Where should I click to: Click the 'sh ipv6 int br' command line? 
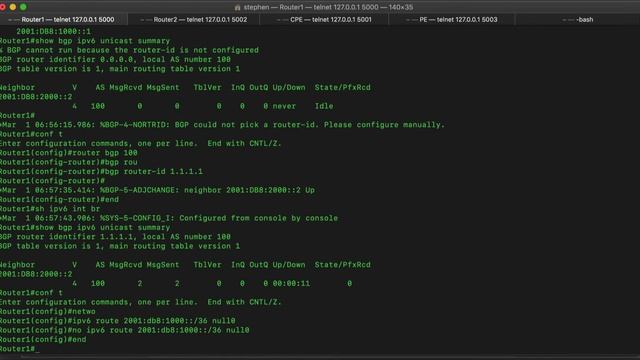pos(50,209)
